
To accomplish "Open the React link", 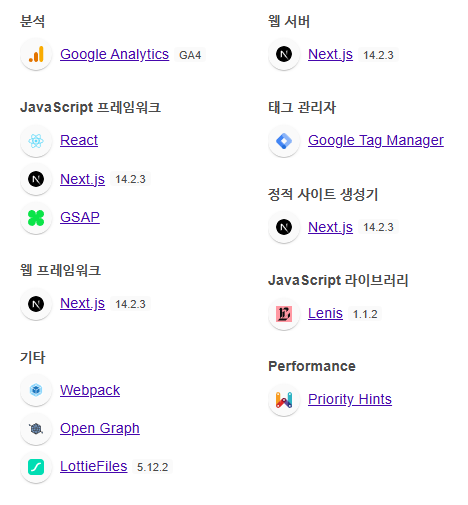I will 79,140.
